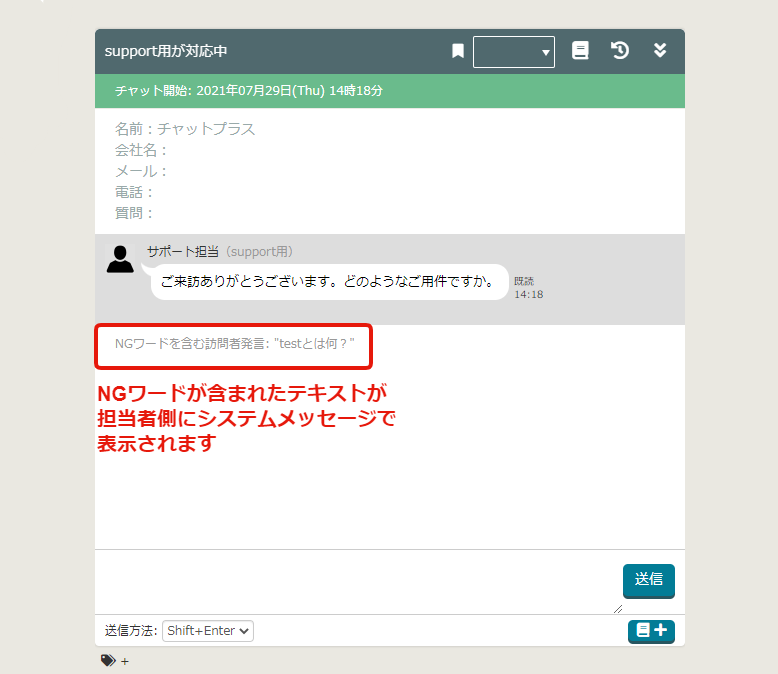Open the canned responses book icon
Image resolution: width=778 pixels, height=674 pixels.
click(x=580, y=51)
